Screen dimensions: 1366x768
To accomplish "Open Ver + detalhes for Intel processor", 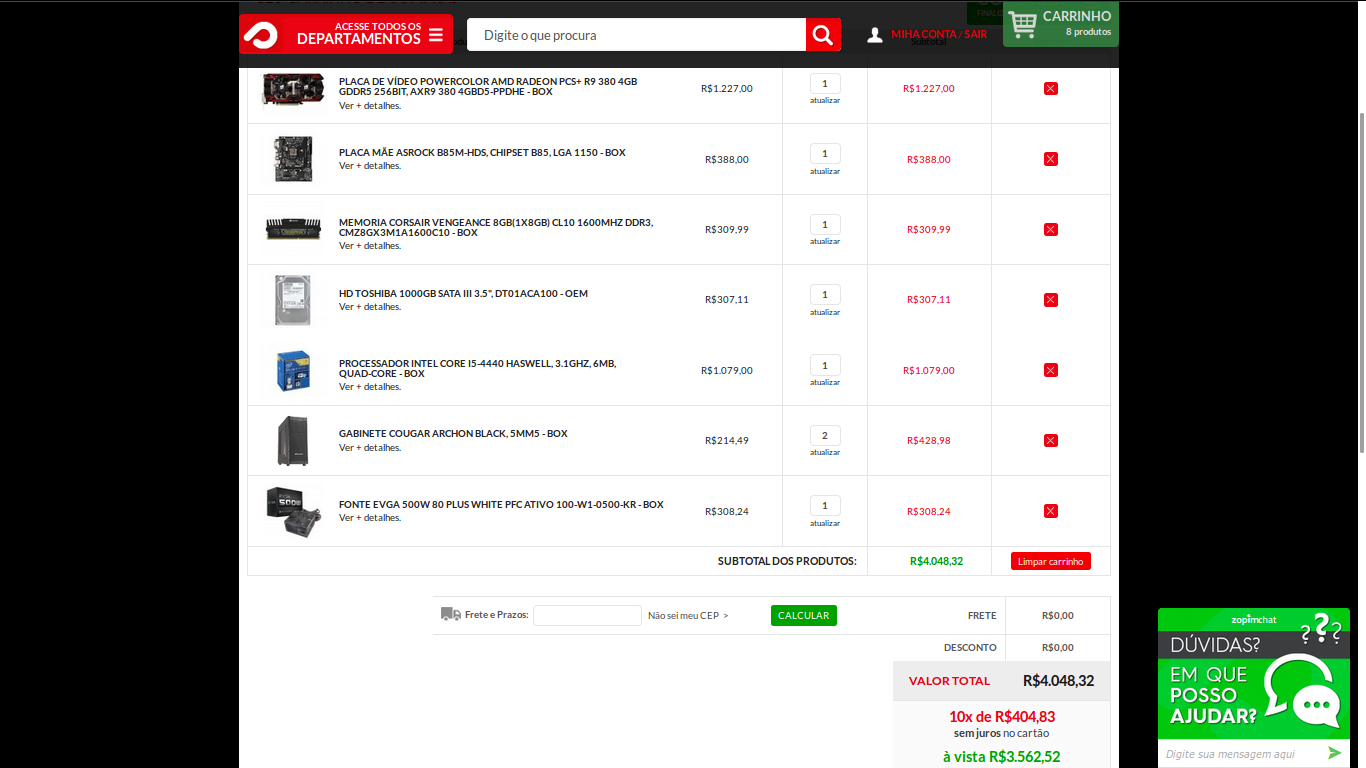I will click(370, 386).
